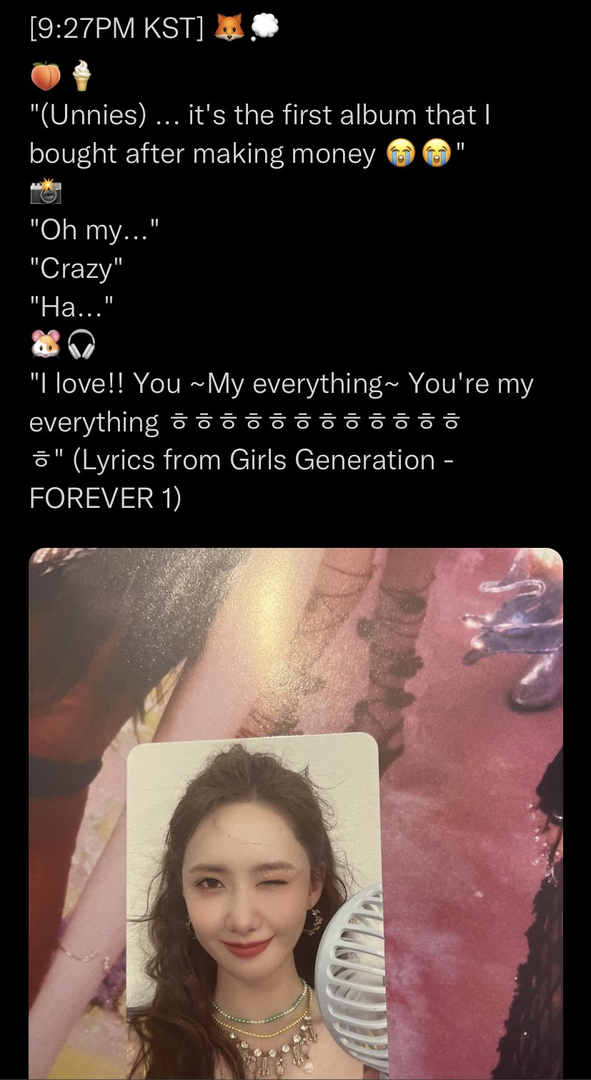
Task: Tap the "(Unnies) ..." quote line
Action: (x=260, y=135)
